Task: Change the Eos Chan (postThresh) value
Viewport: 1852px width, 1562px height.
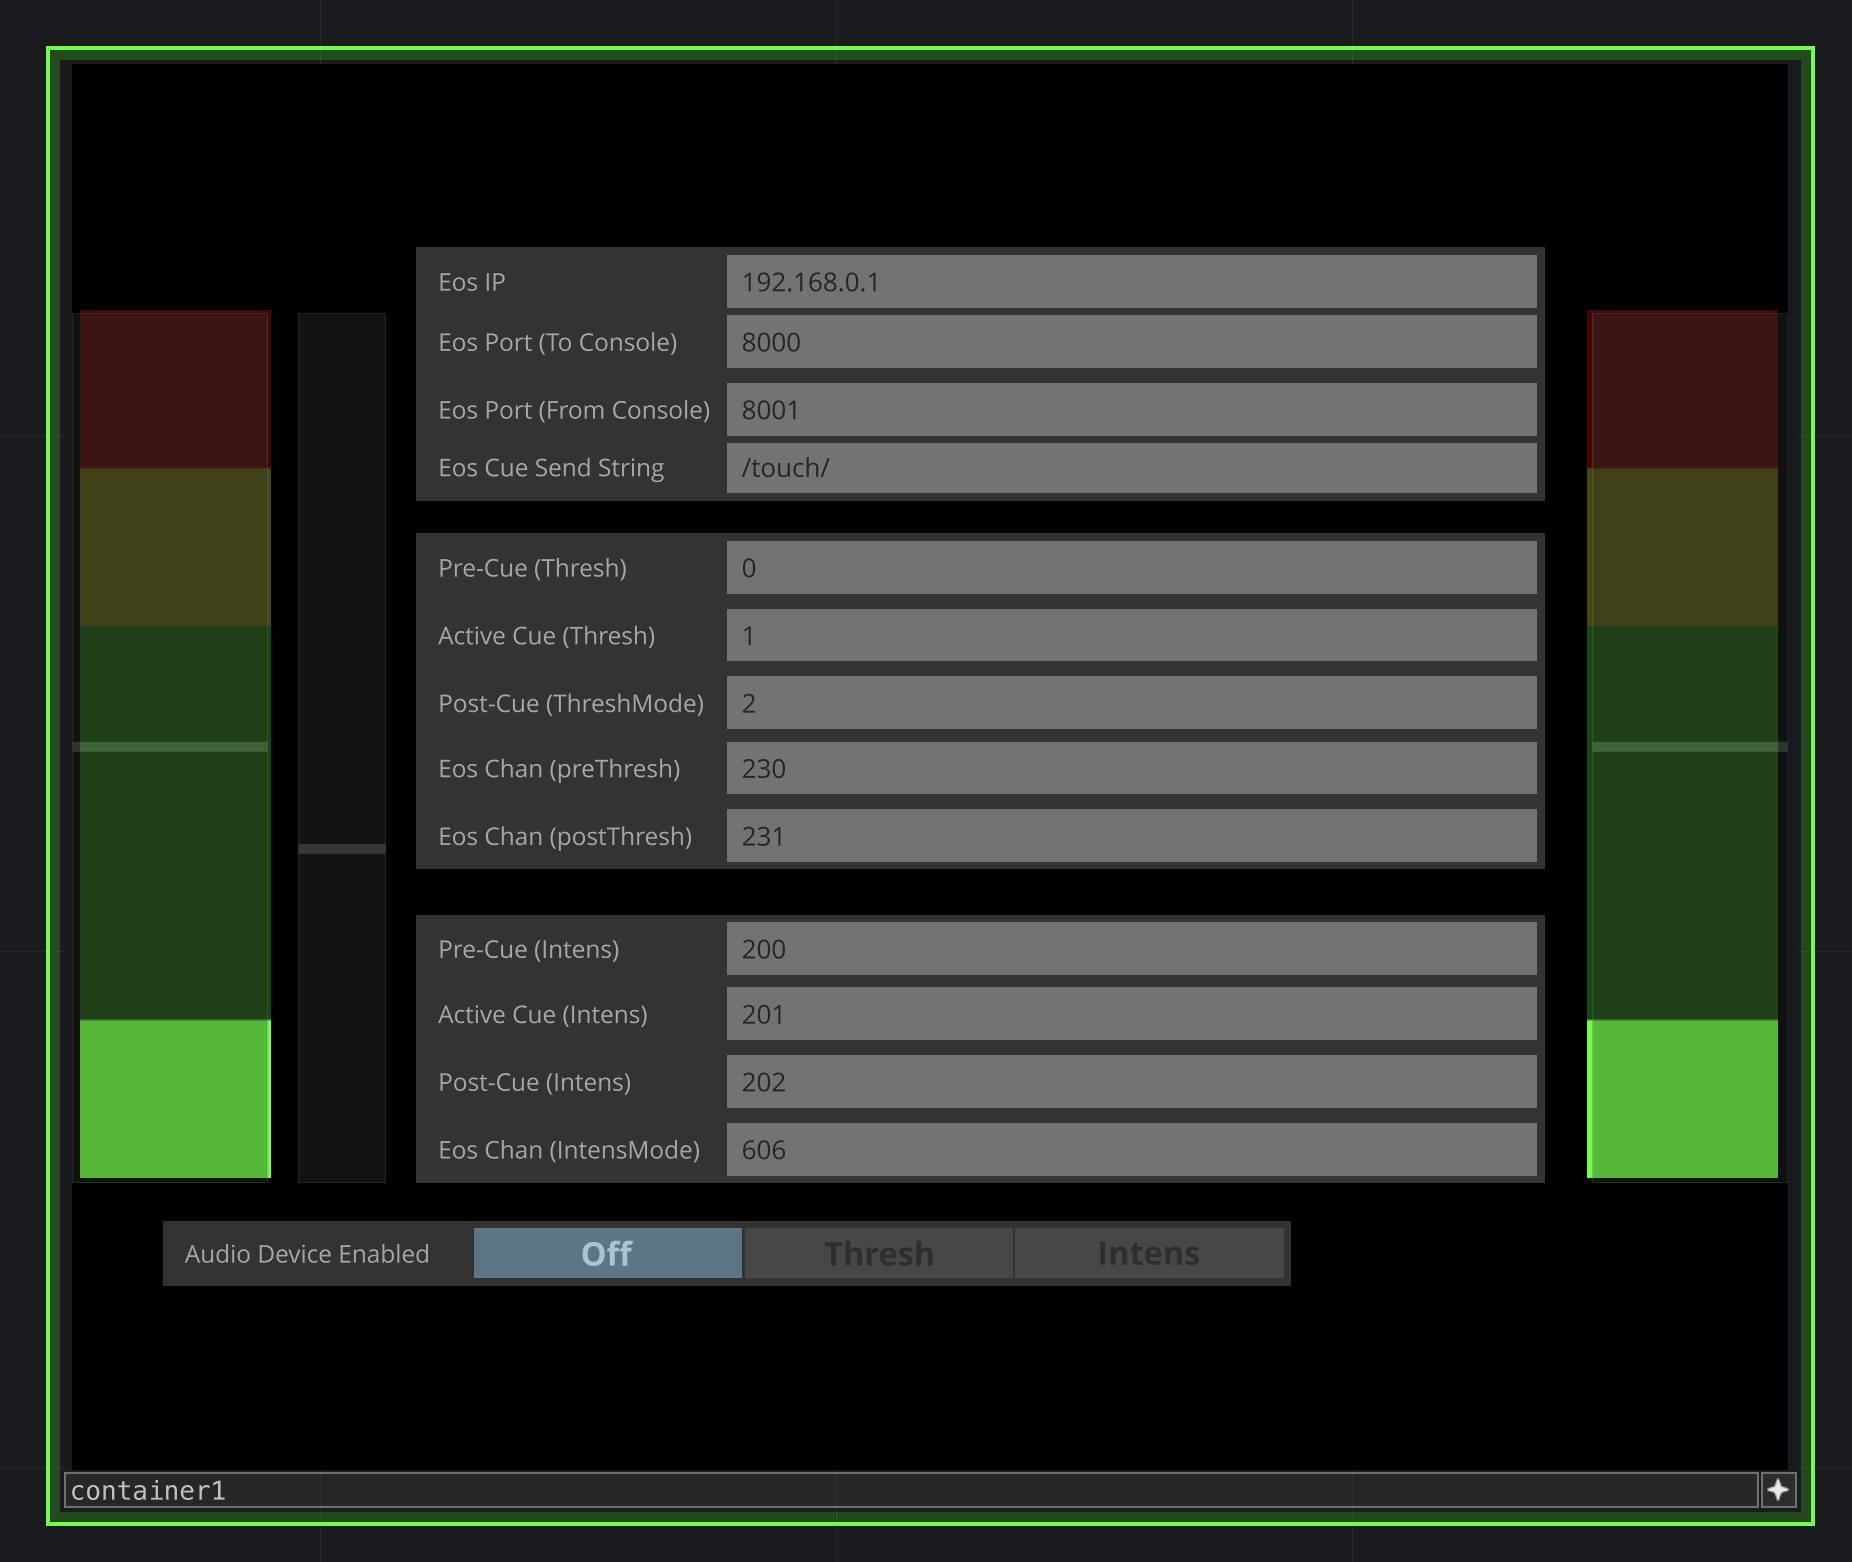Action: pyautogui.click(x=1131, y=836)
